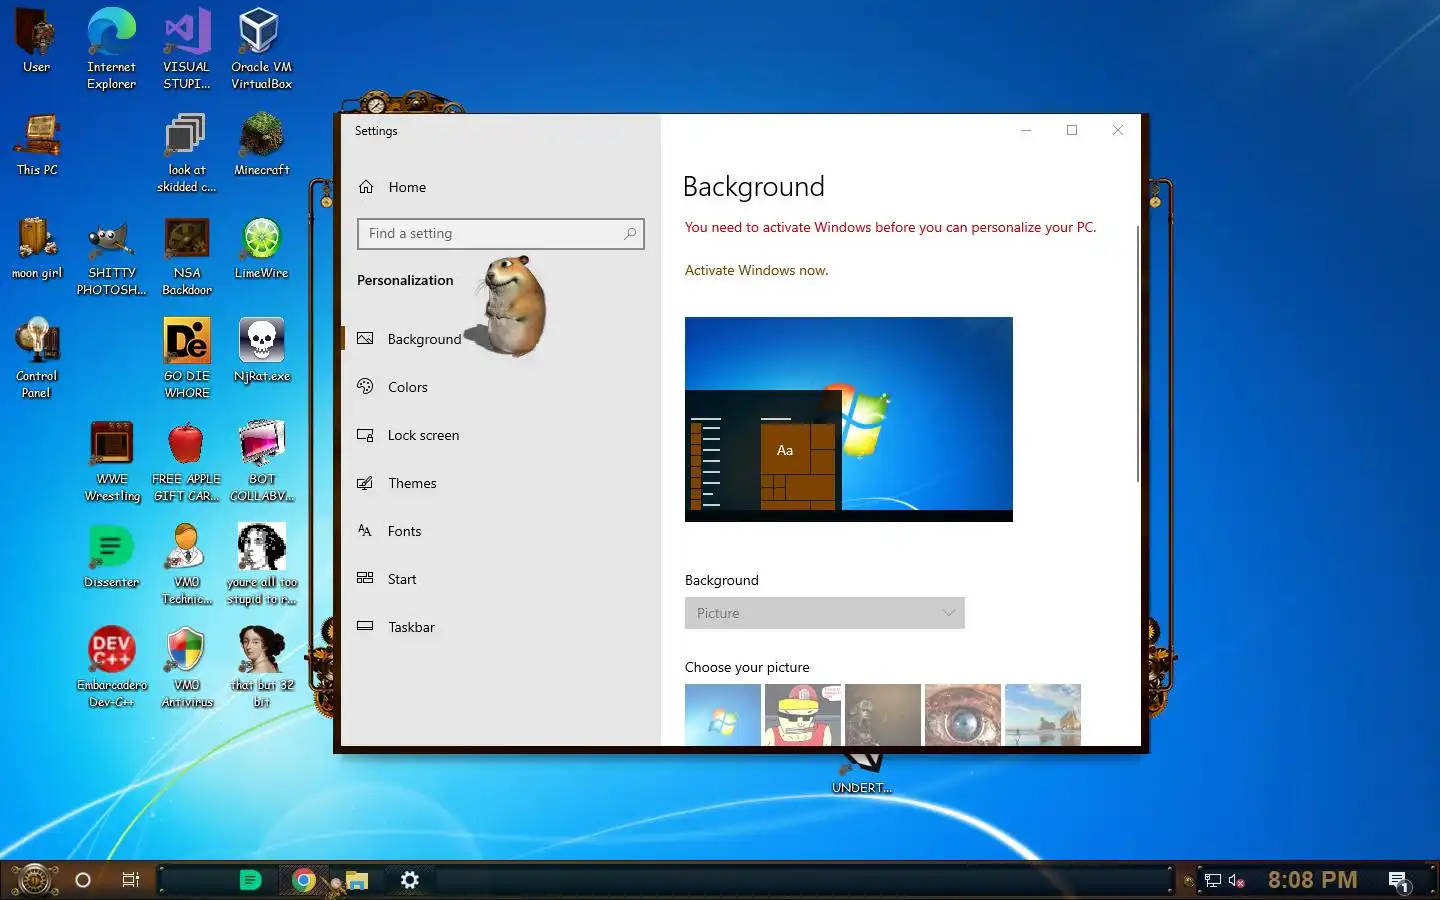Screen dimensions: 1440x900
Task: Choose the brown statue picture thumbnail
Action: point(883,715)
